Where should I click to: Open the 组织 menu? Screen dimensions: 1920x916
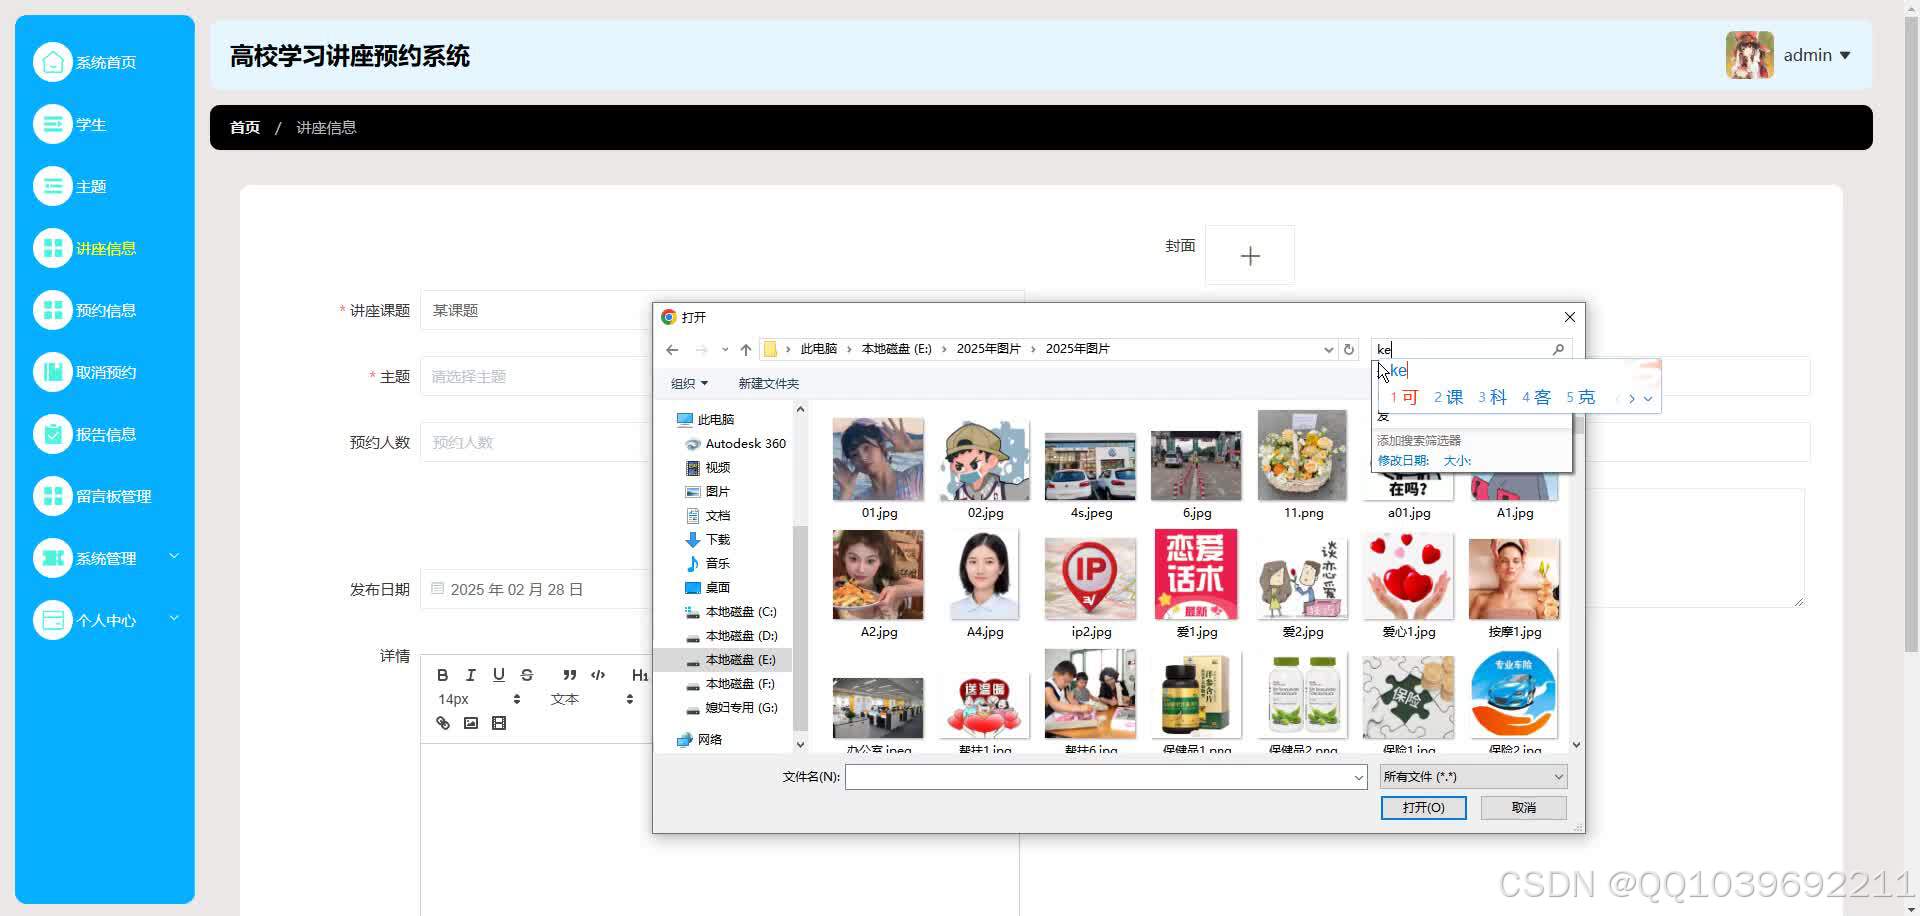click(689, 383)
